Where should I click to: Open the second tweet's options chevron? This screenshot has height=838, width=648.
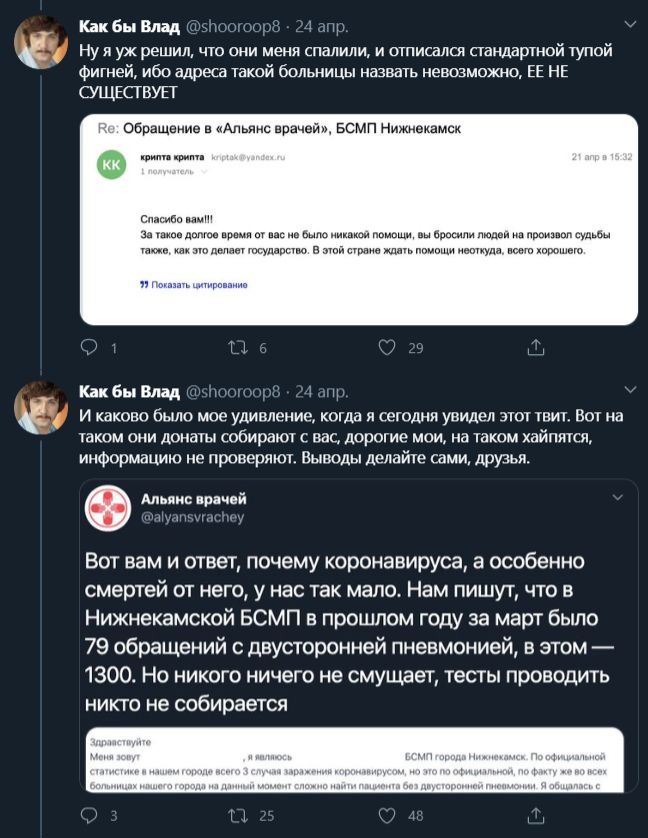[630, 390]
